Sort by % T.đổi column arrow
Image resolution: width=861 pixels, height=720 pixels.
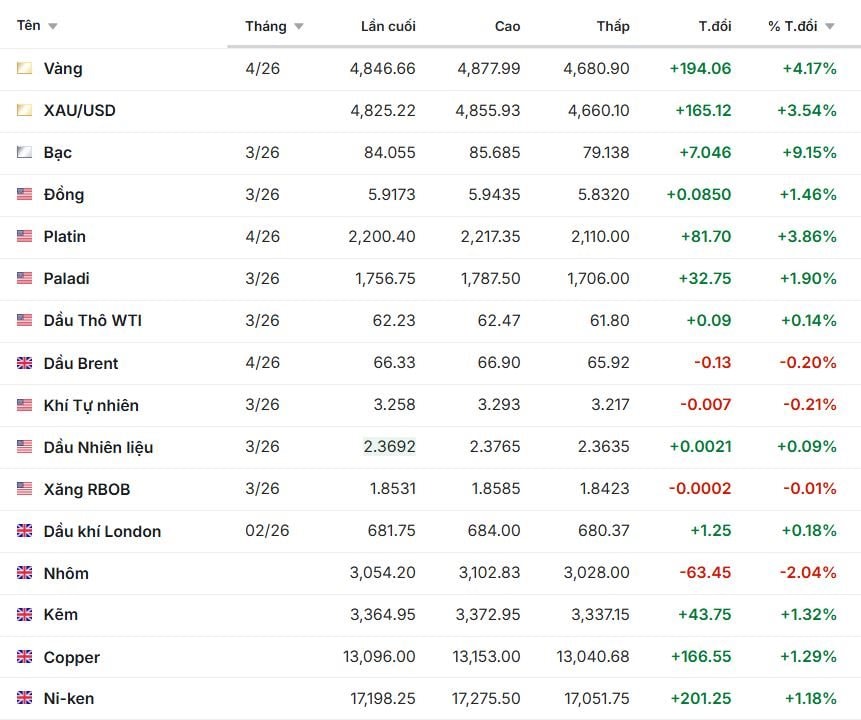click(829, 27)
